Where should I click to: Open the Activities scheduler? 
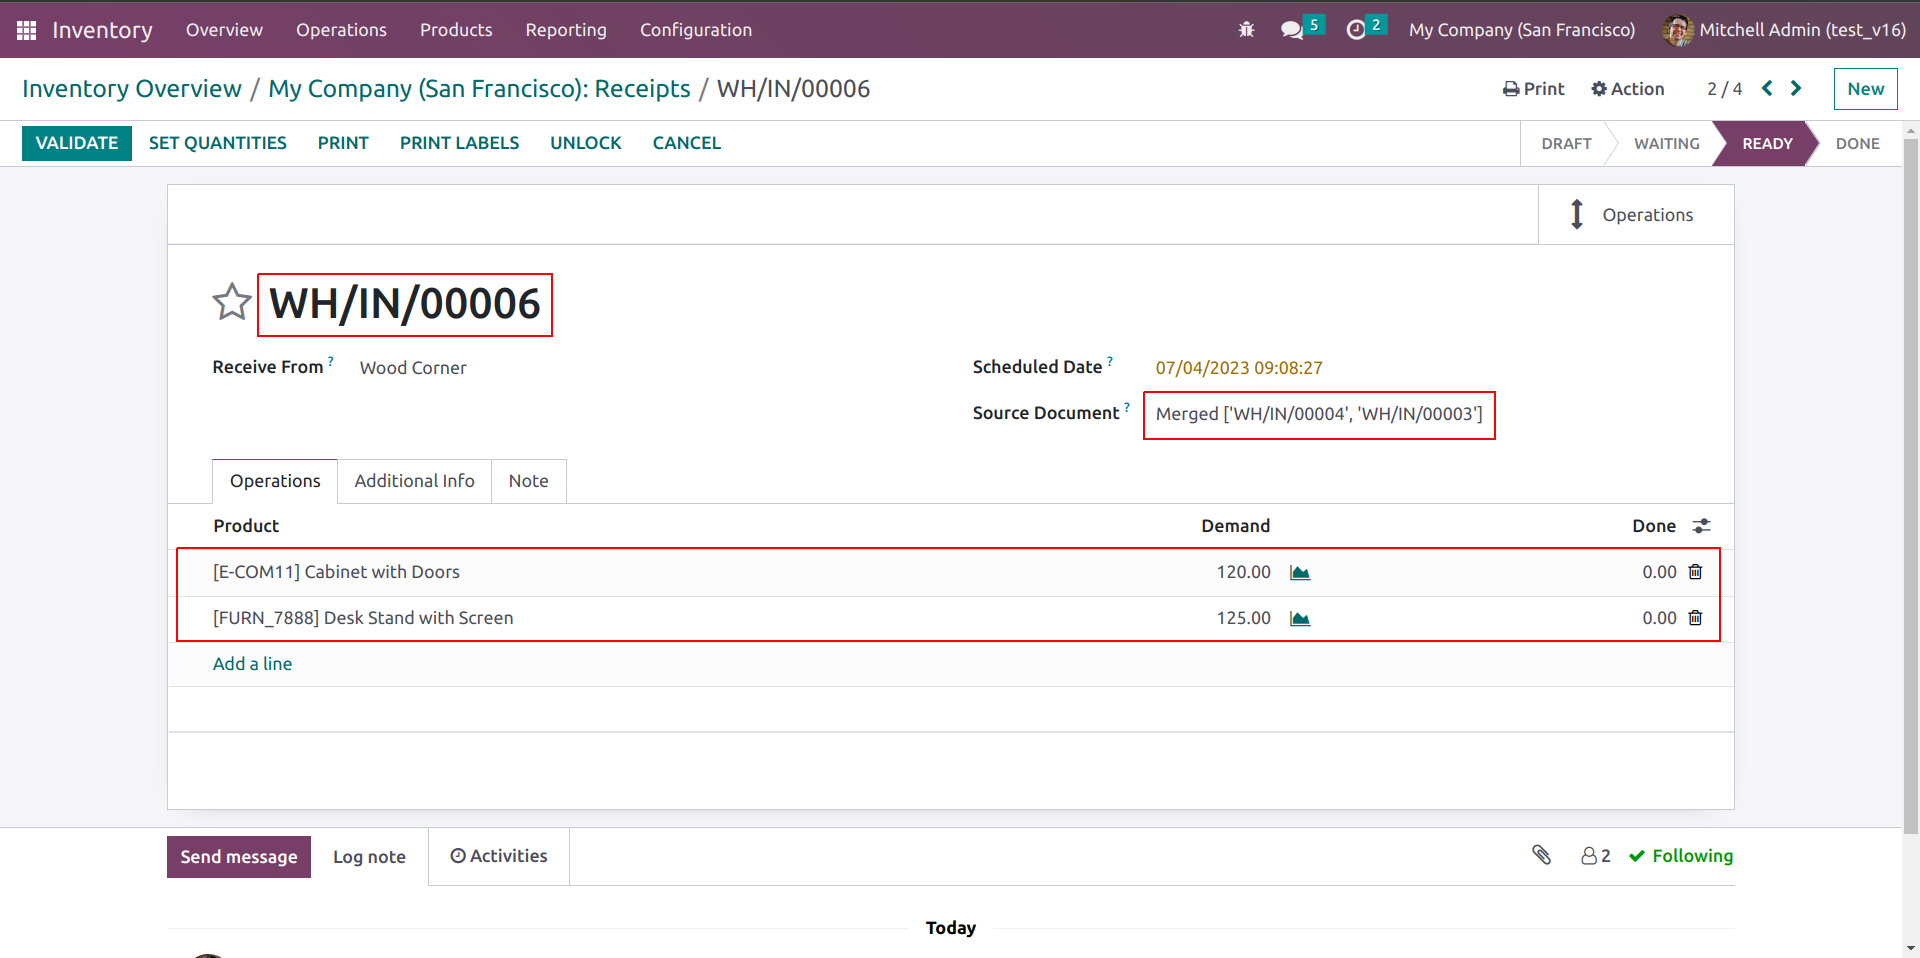499,856
